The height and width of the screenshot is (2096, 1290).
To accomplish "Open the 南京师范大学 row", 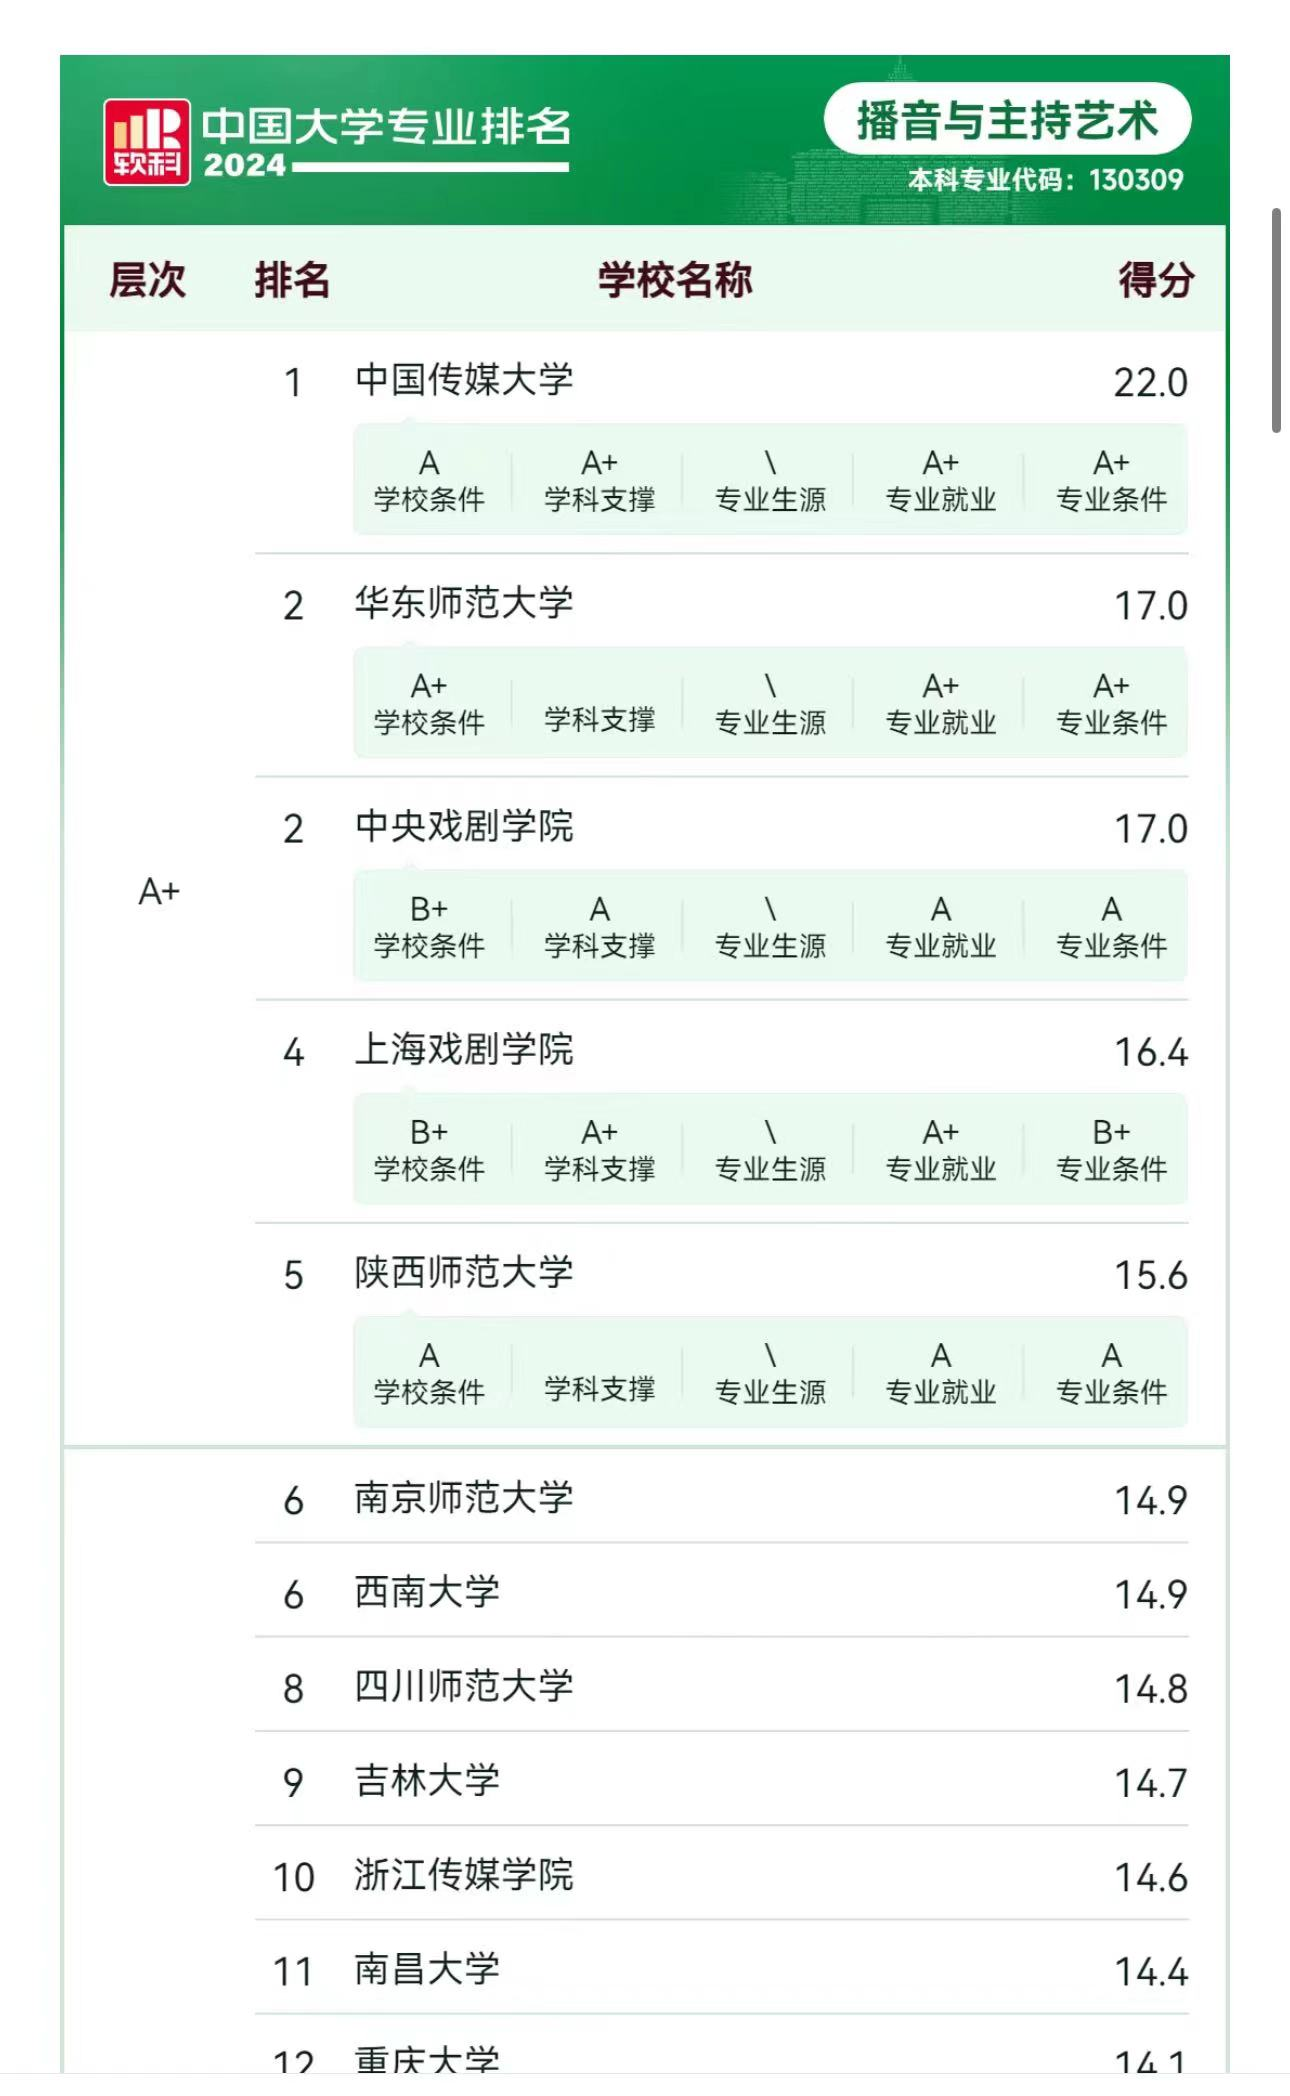I will pyautogui.click(x=464, y=1498).
